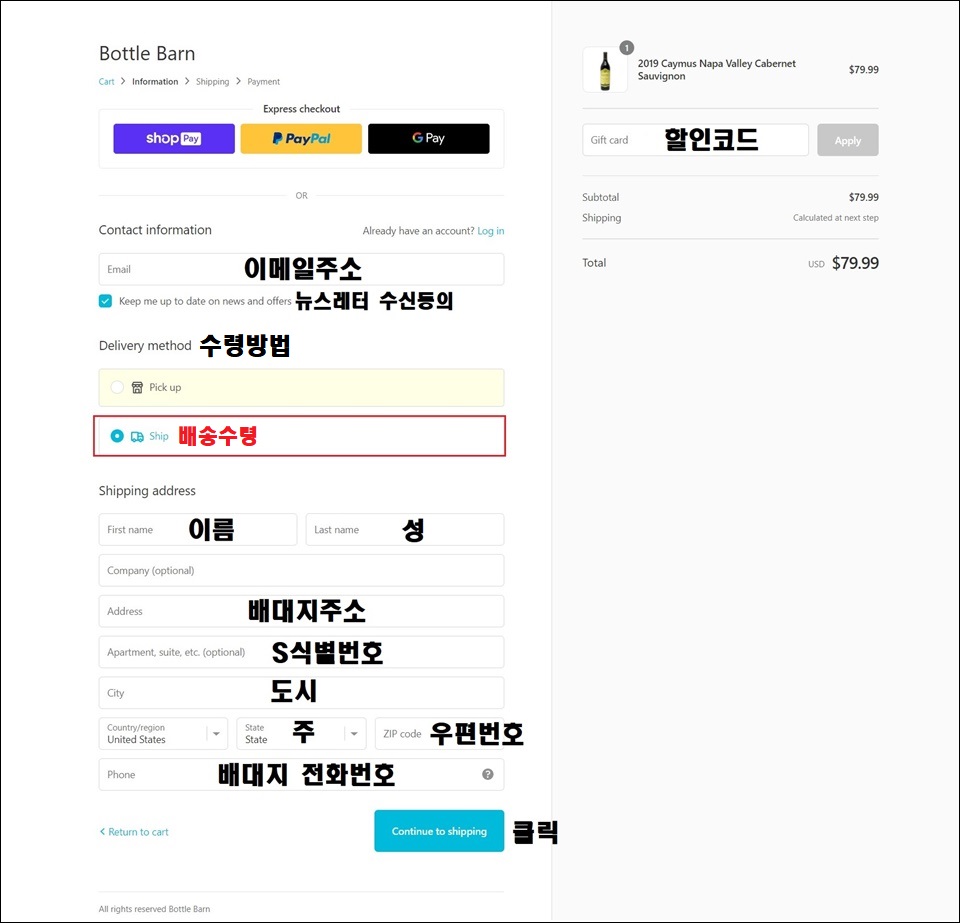
Task: Open the State dropdown
Action: (x=301, y=733)
